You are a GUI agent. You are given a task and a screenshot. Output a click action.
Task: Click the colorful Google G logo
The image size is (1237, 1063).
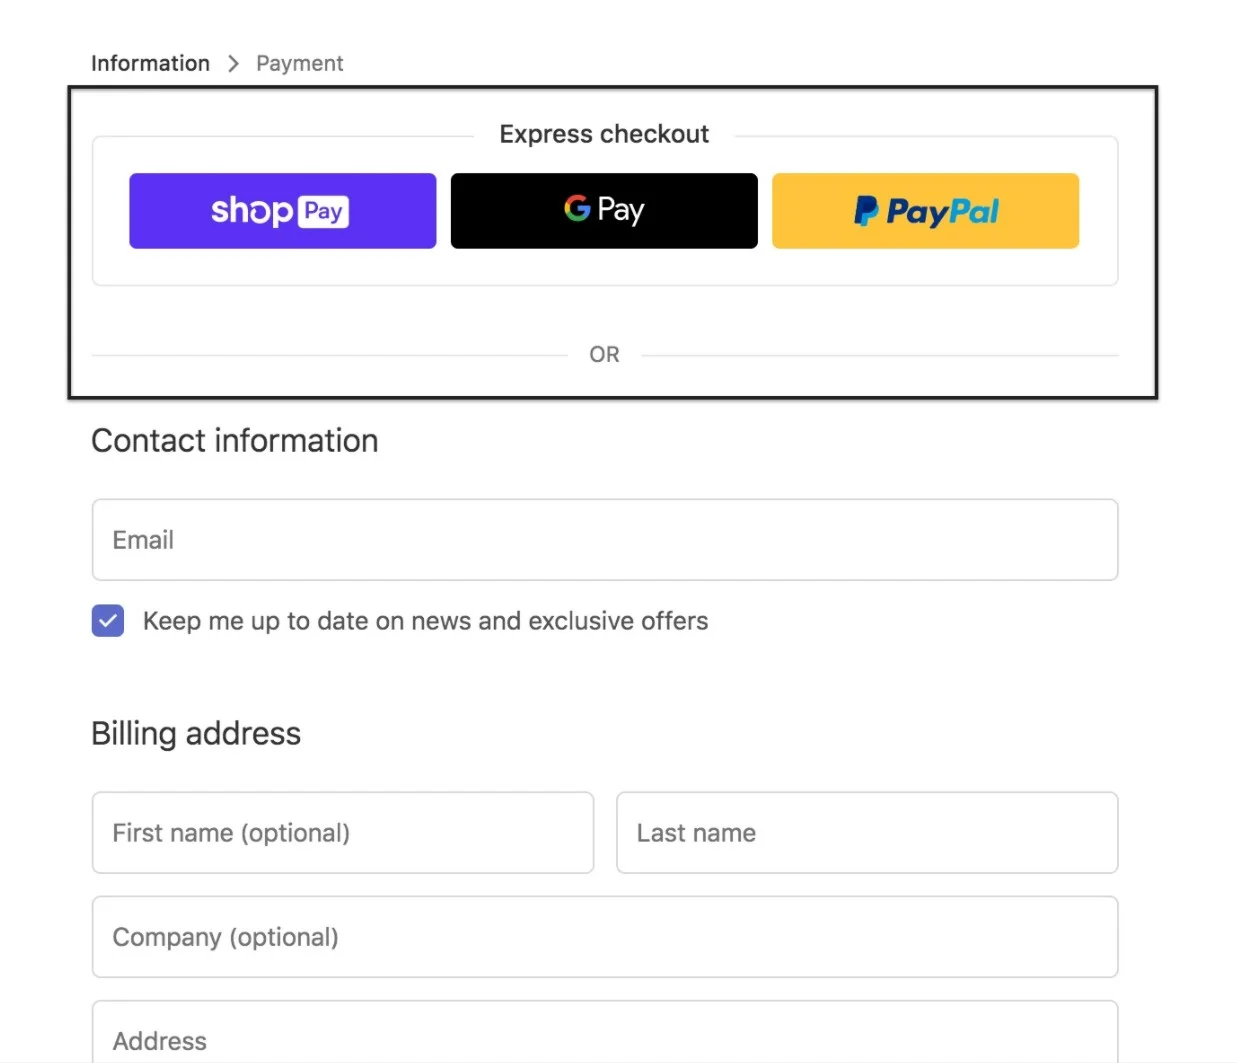click(577, 208)
